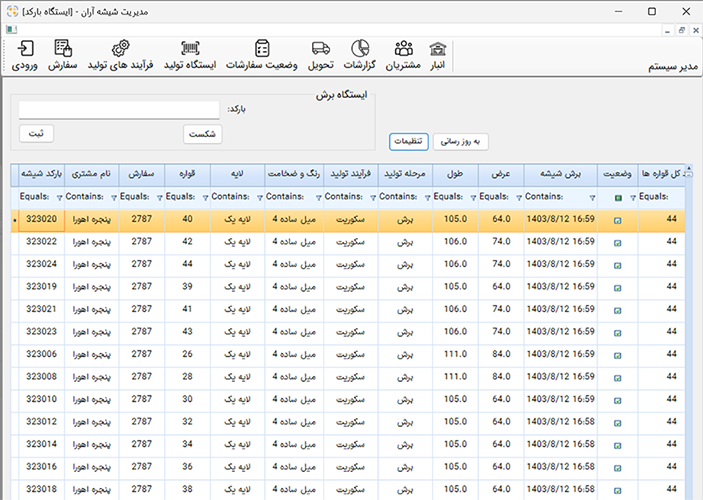
Task: Open the انبار (warehouse) toolbar icon
Action: (438, 56)
